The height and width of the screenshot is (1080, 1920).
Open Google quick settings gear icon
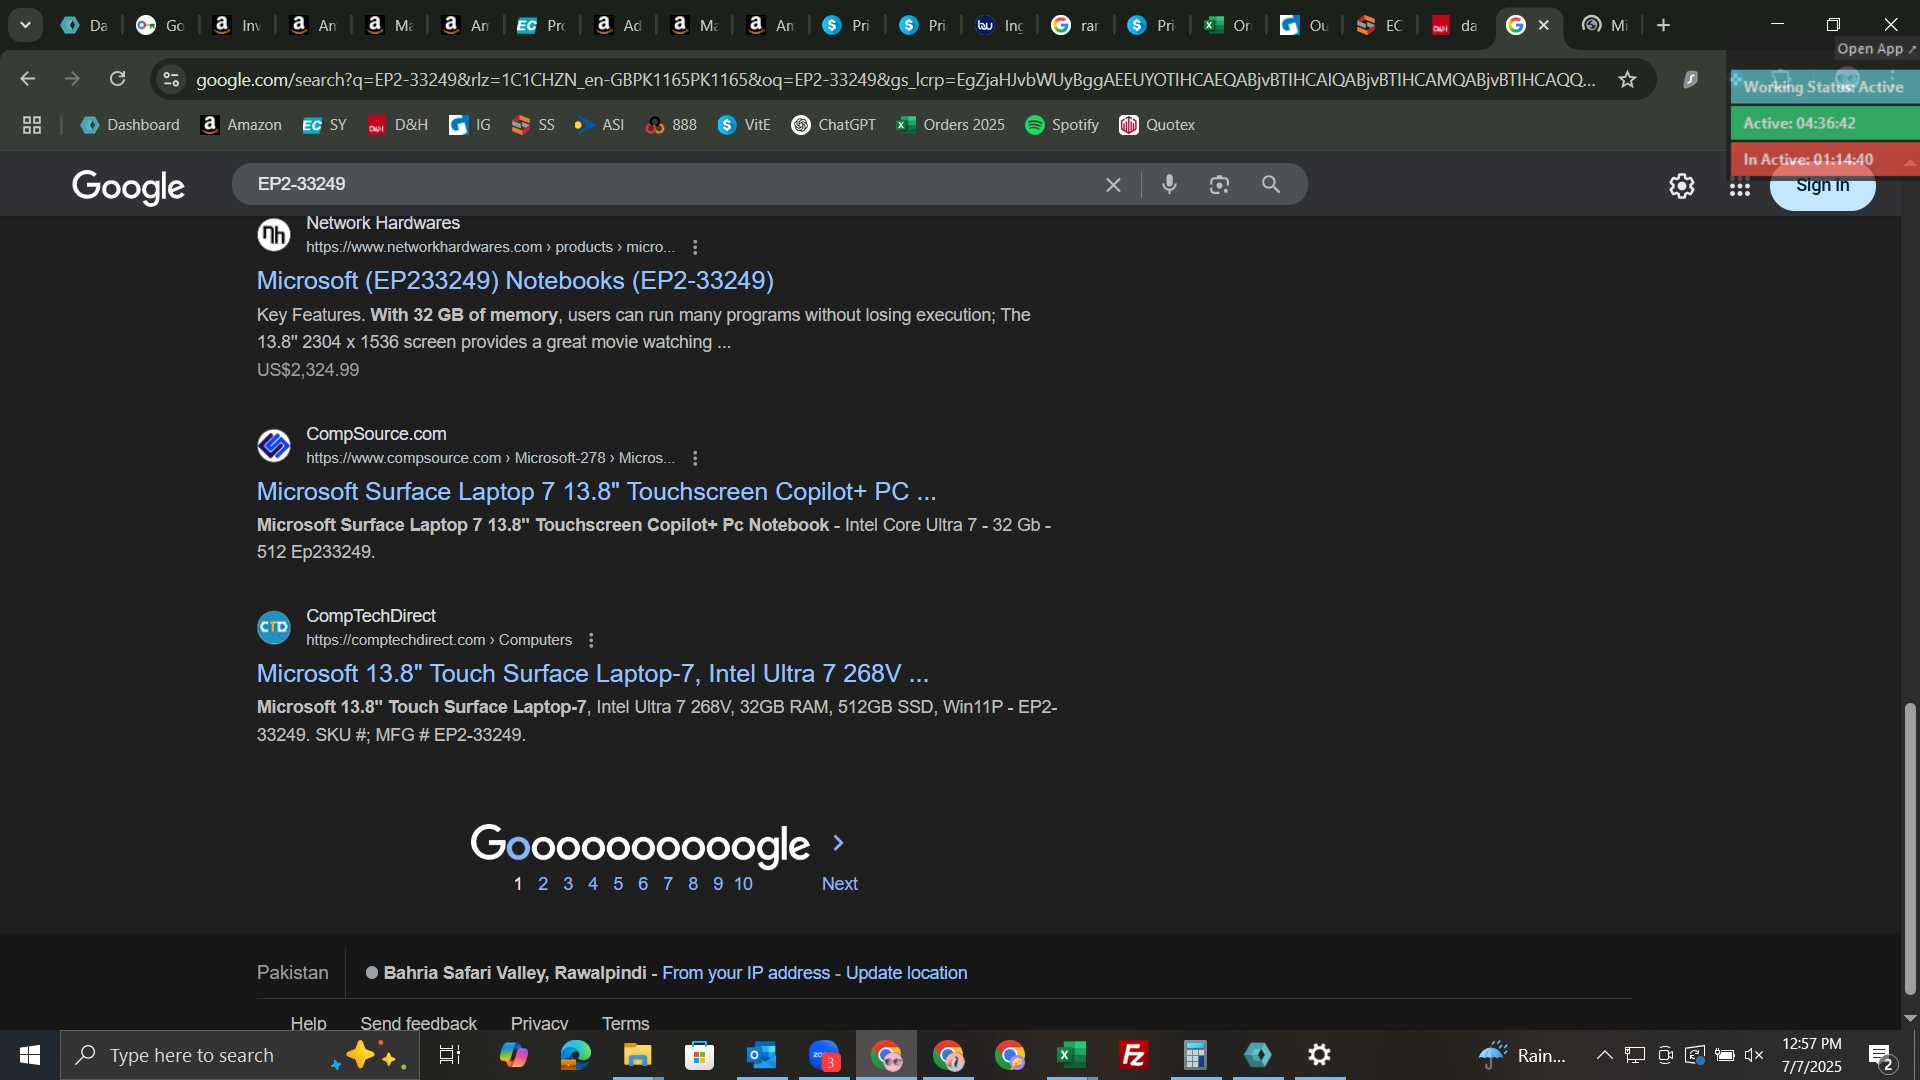click(1682, 186)
